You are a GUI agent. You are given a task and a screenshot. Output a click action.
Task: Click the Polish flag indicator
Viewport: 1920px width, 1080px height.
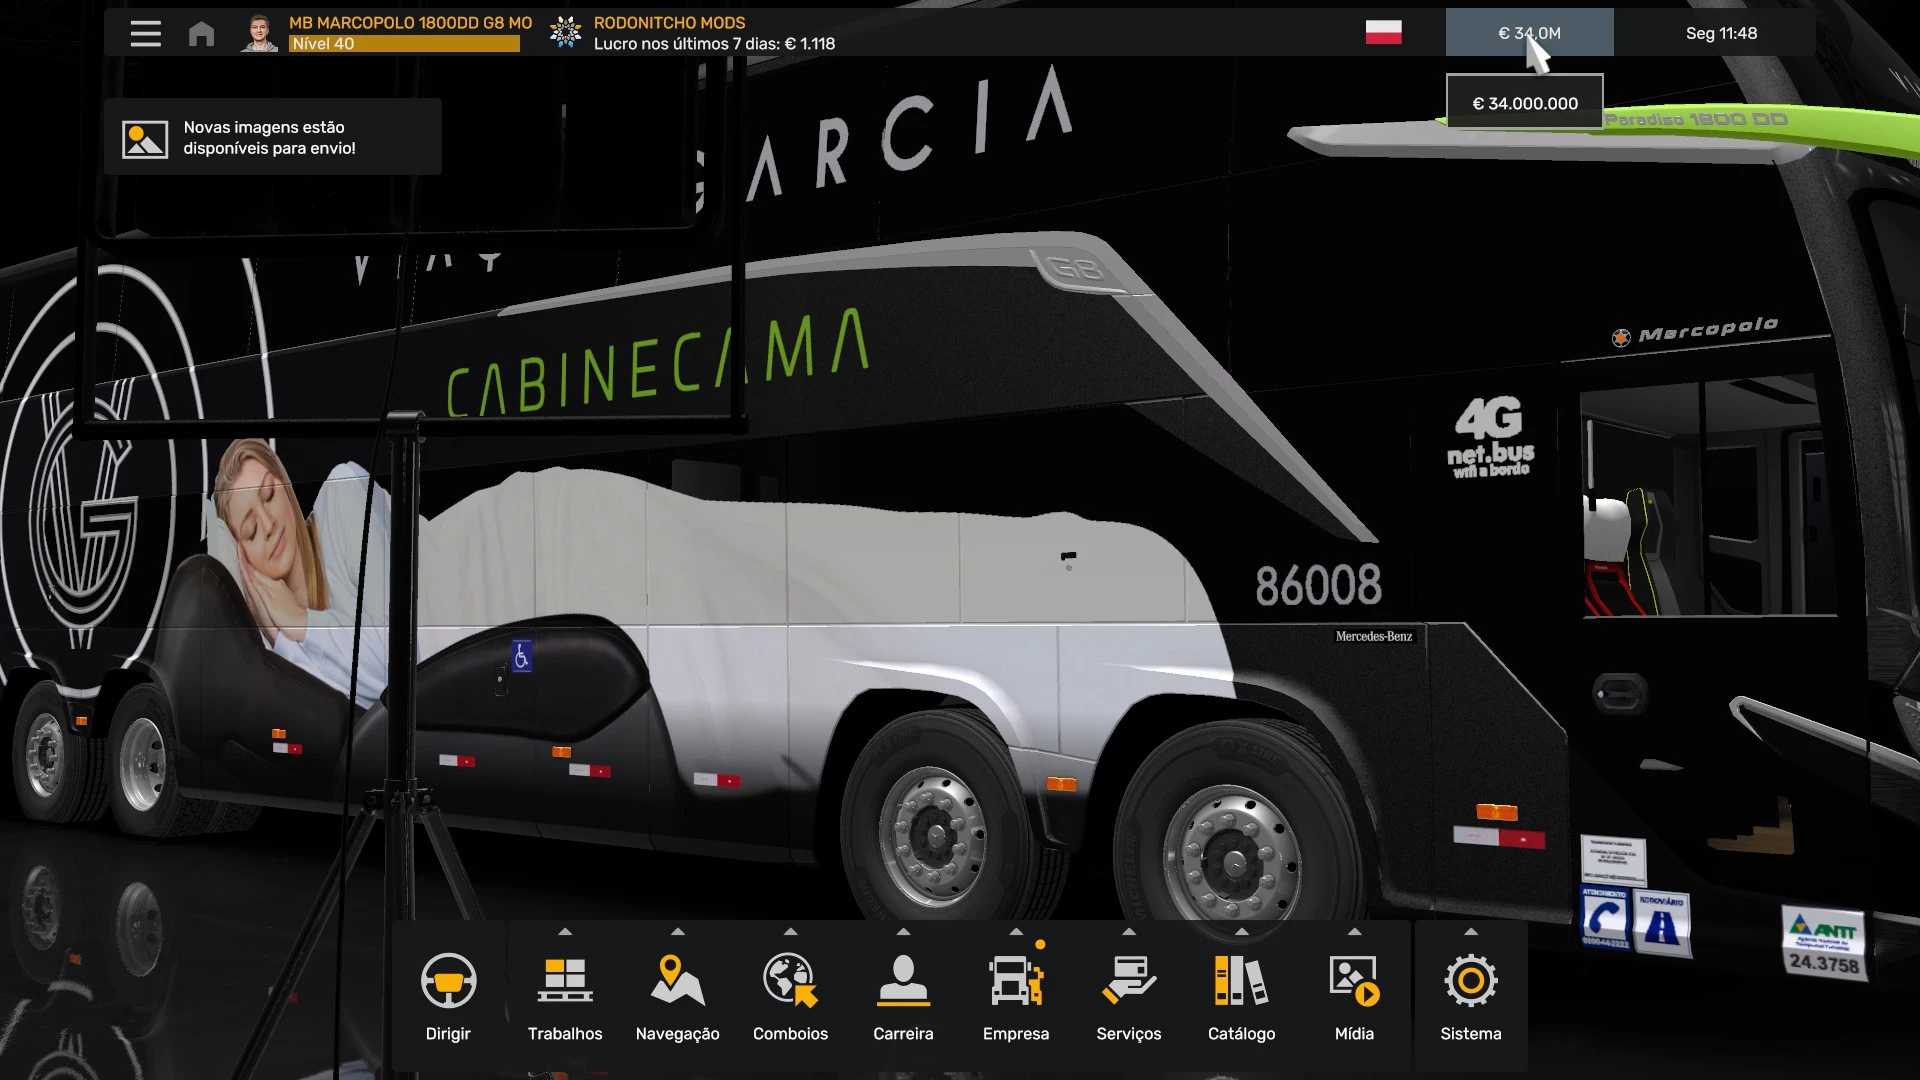(1383, 33)
